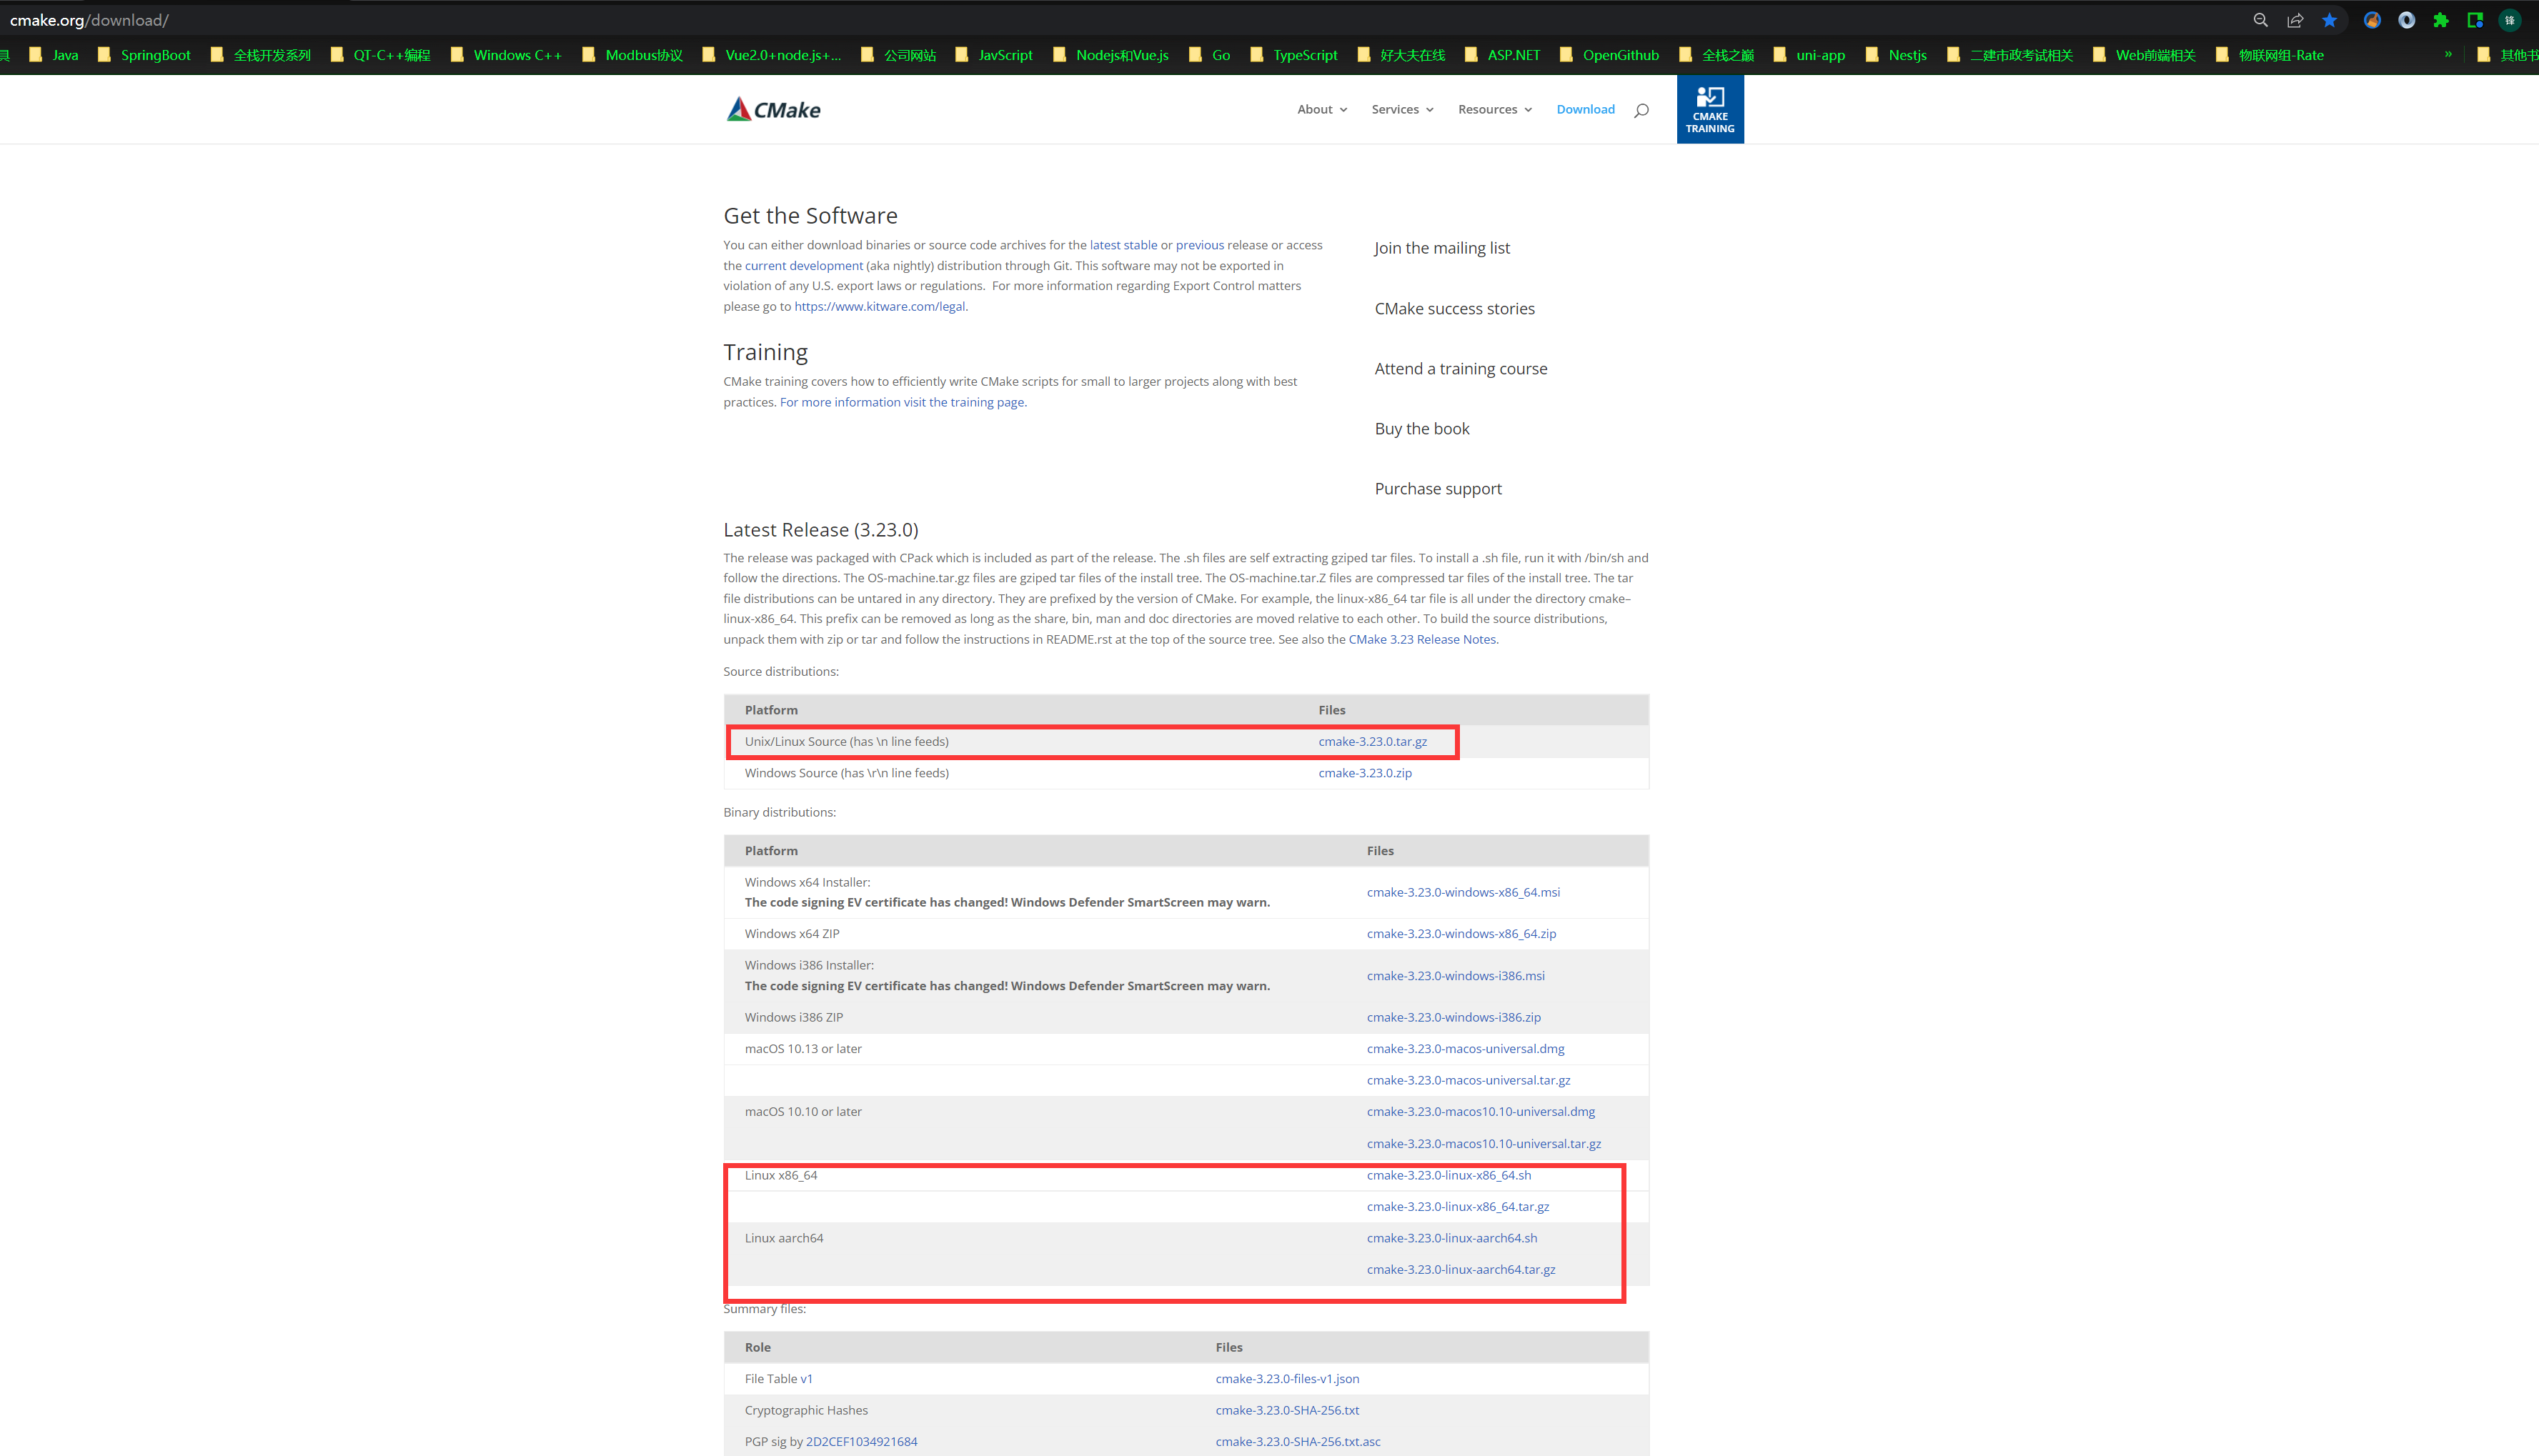Expand the About menu dropdown
The width and height of the screenshot is (2539, 1456).
(x=1322, y=109)
